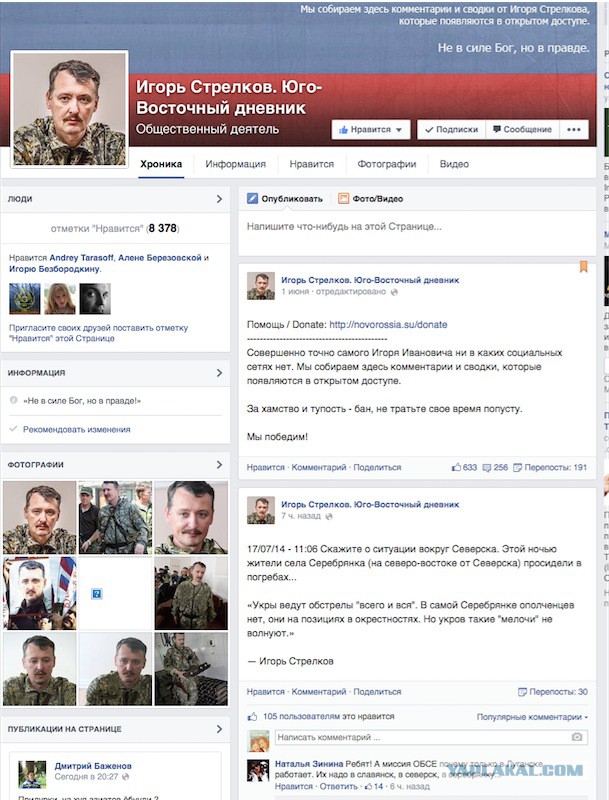Open first photo in the Фотографии grid

point(39,517)
